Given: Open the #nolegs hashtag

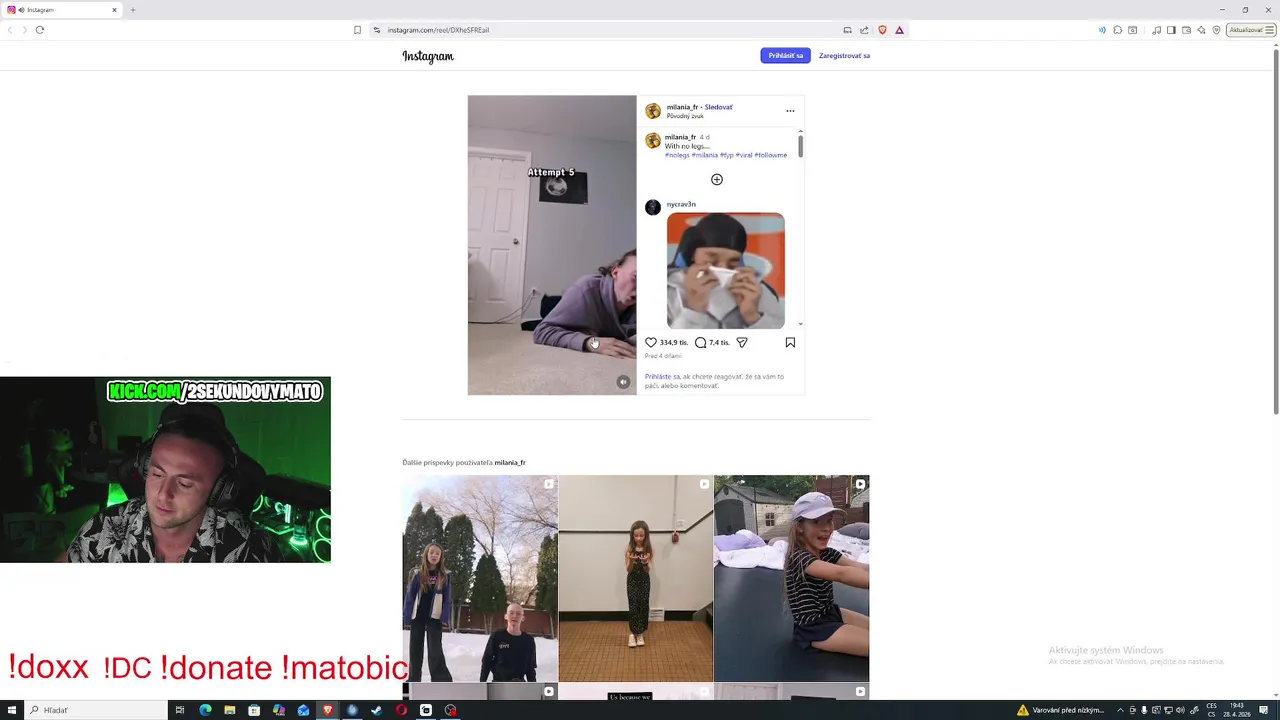Looking at the screenshot, I should (677, 155).
